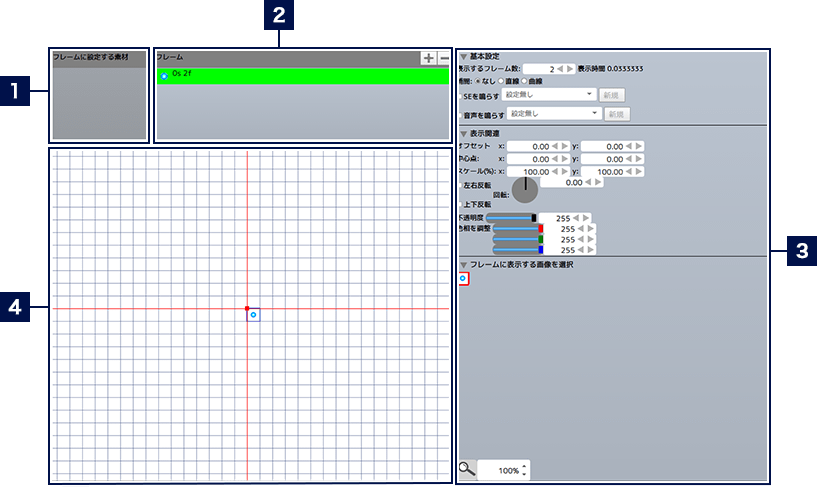Click the plus button to add a frame

(428, 59)
